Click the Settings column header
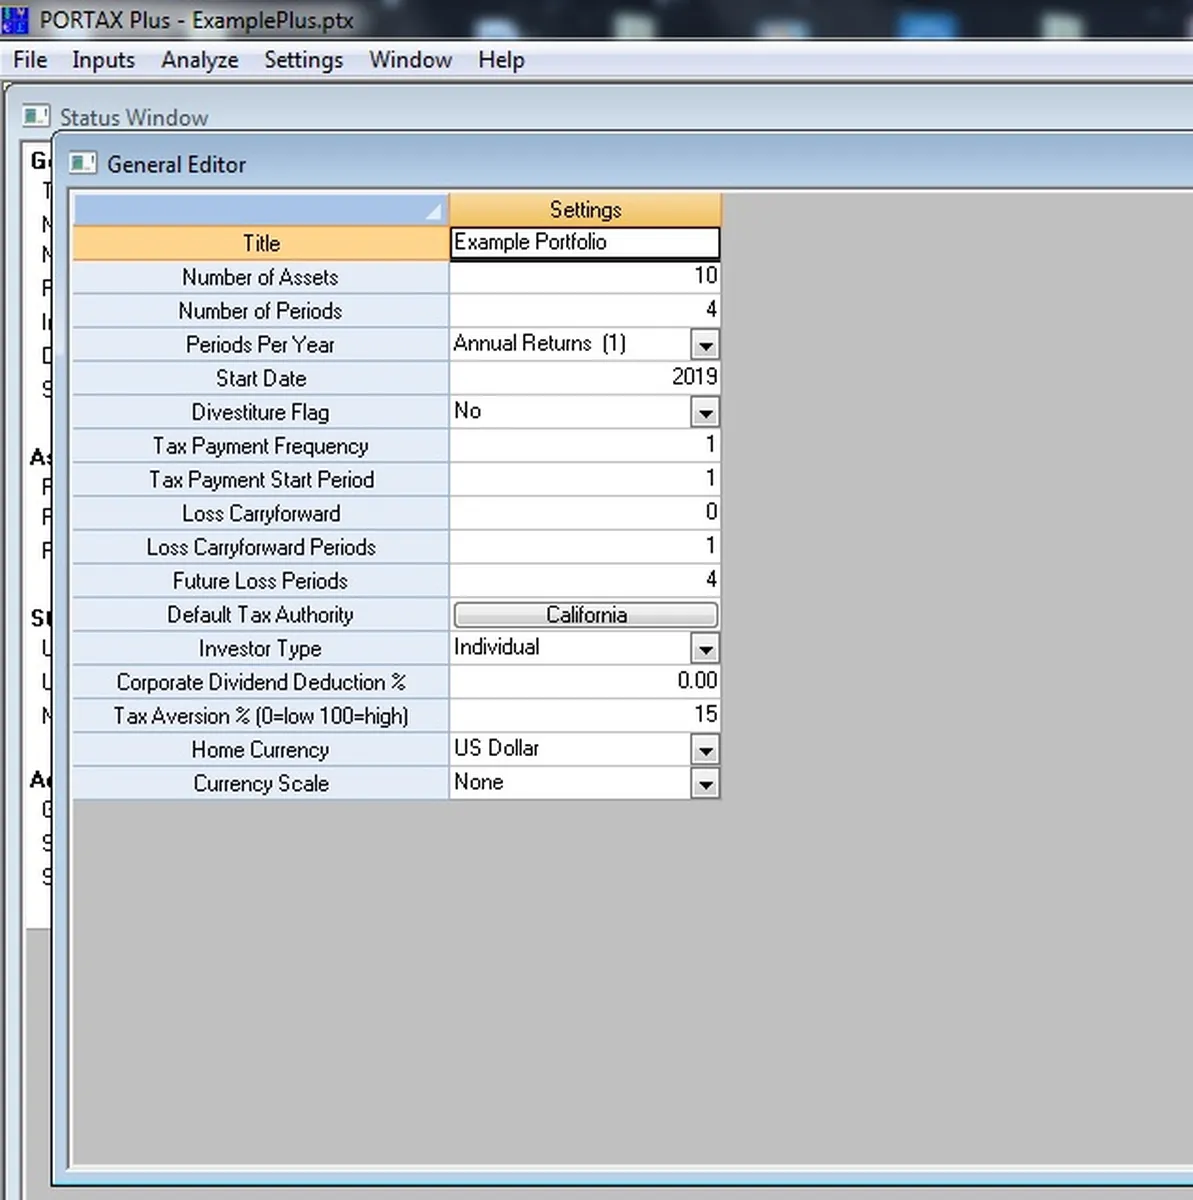1193x1200 pixels. [x=585, y=210]
